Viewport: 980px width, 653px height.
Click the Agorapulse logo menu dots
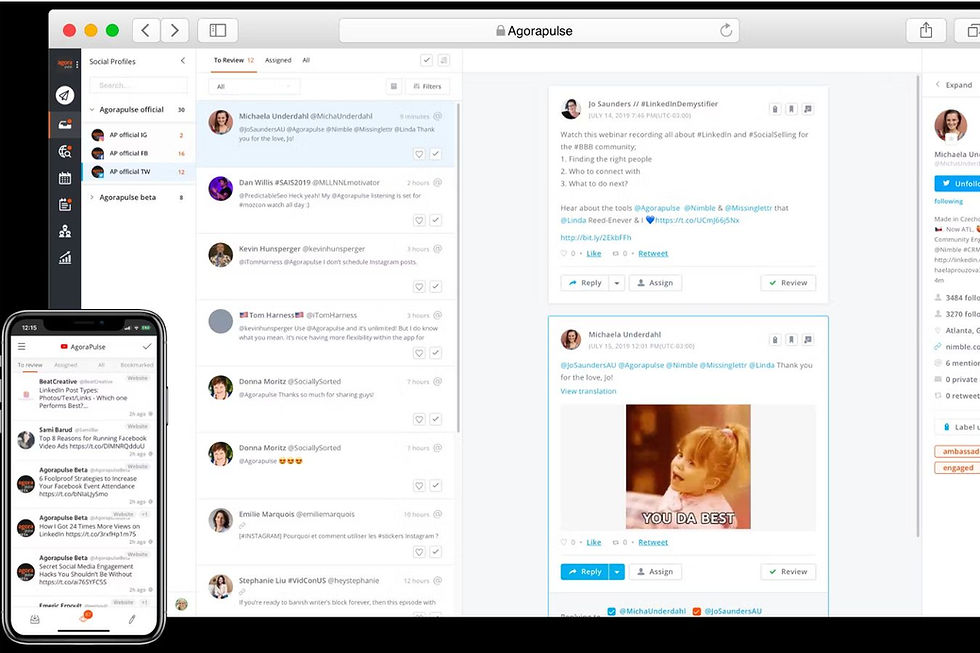pyautogui.click(x=77, y=64)
